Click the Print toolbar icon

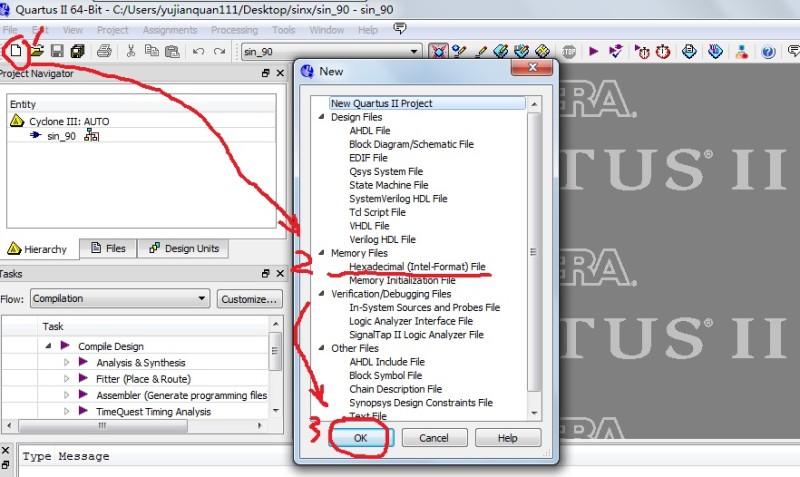pos(103,50)
